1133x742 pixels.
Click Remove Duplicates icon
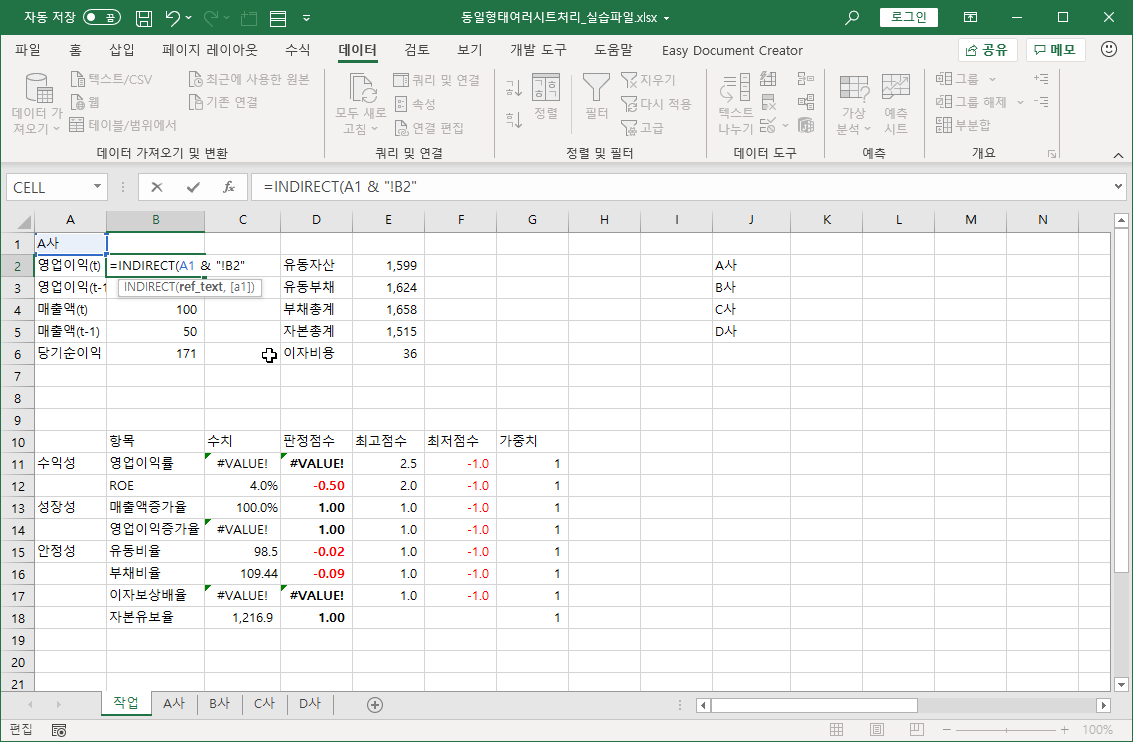click(x=768, y=102)
